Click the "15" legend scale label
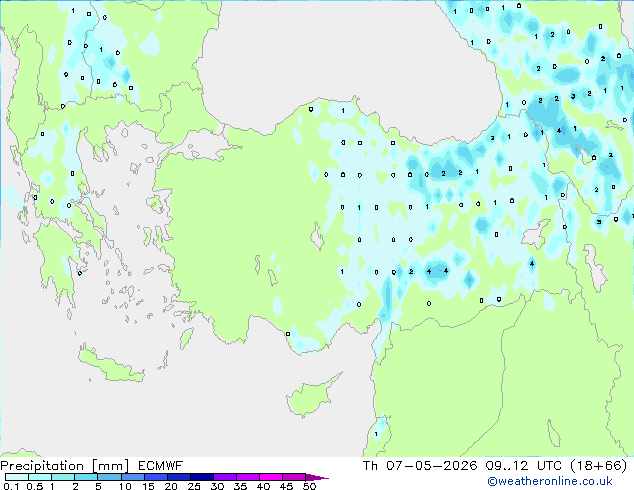This screenshot has width=634, height=490. (x=148, y=486)
